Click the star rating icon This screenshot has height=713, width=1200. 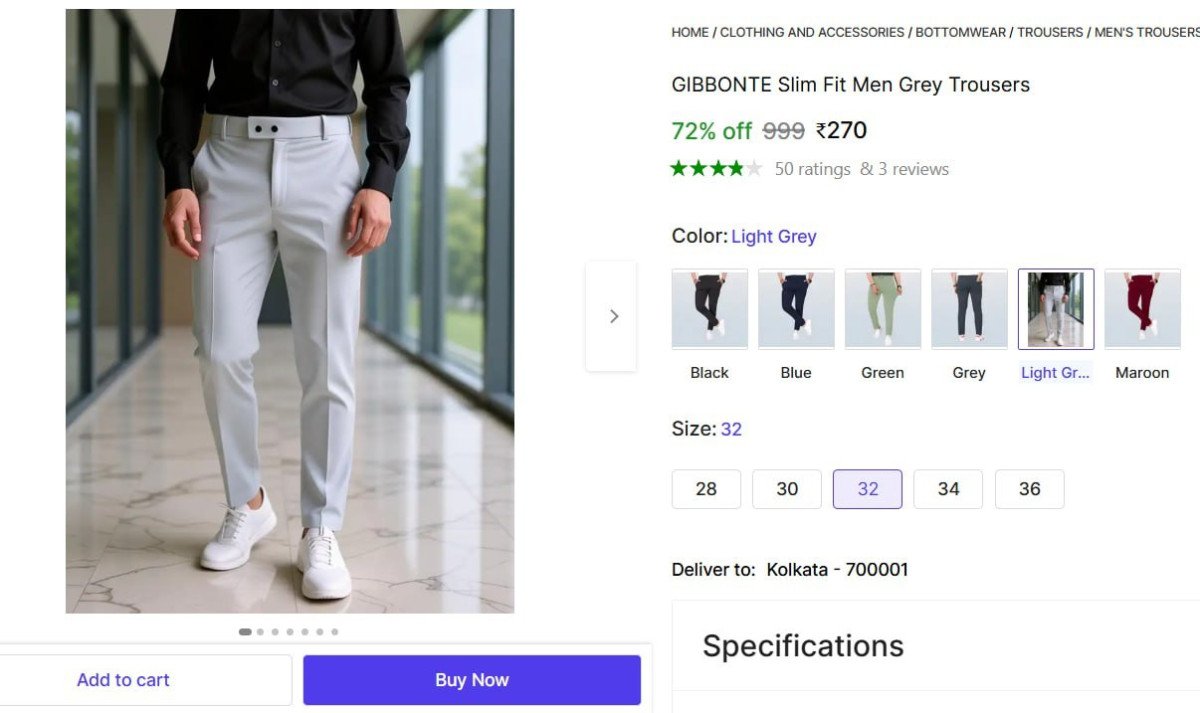[716, 168]
